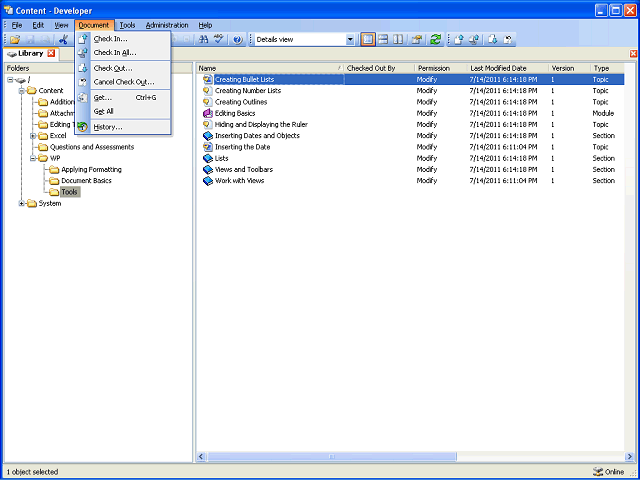
Task: Select the Applying Formatting folder
Action: point(91,169)
